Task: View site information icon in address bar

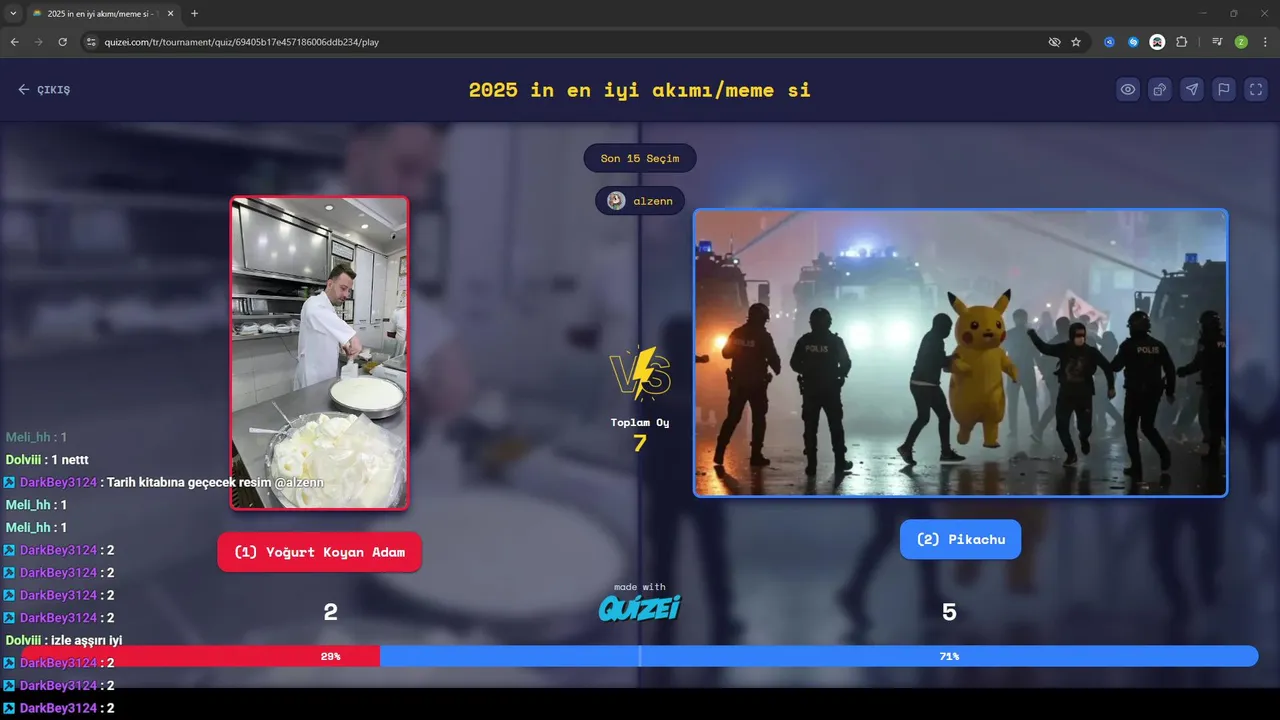Action: [x=91, y=42]
